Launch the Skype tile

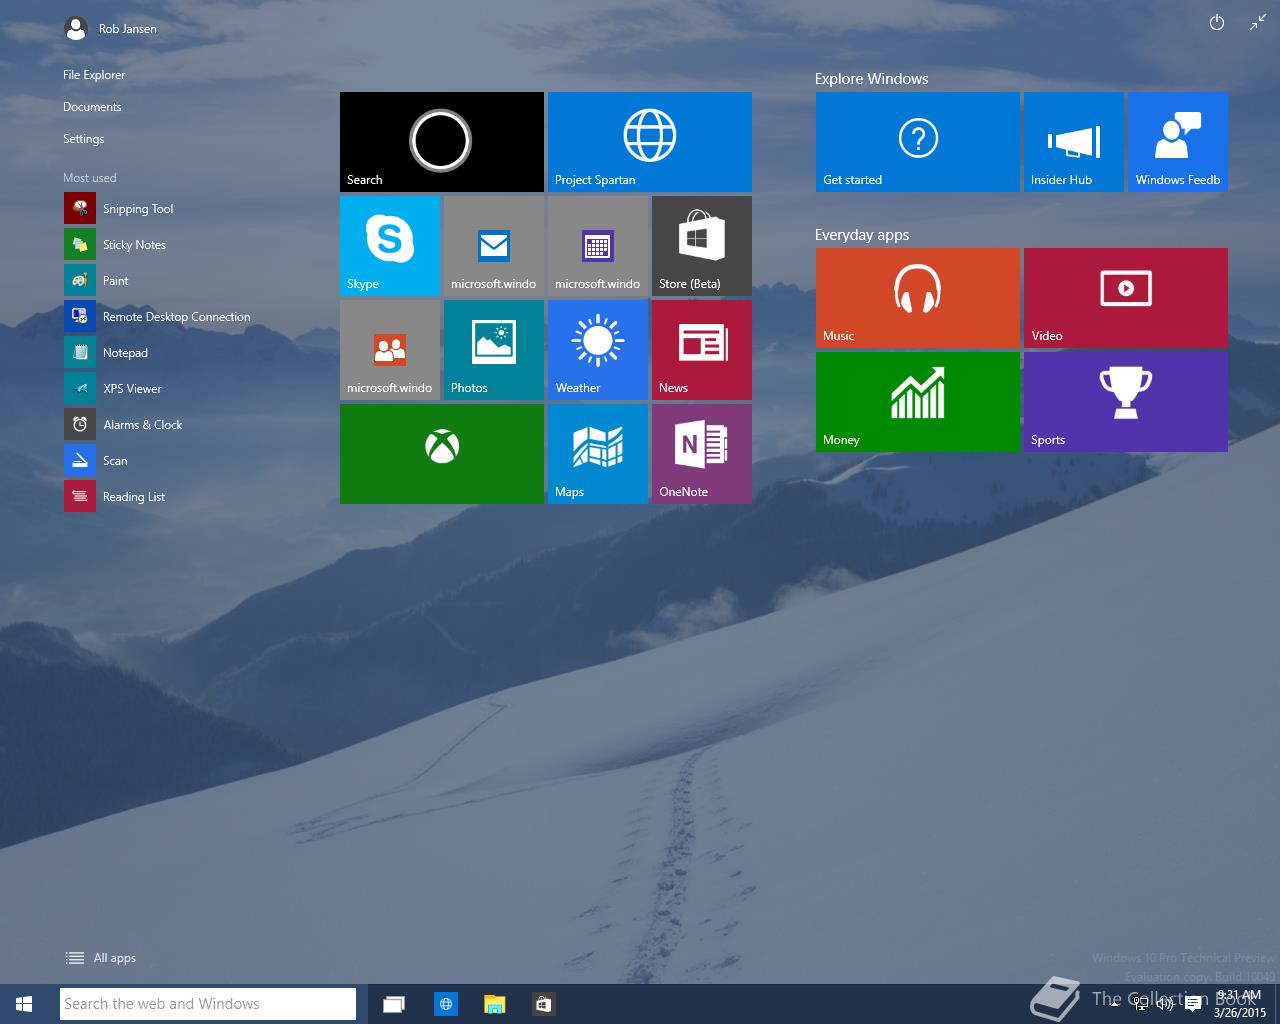pyautogui.click(x=390, y=246)
